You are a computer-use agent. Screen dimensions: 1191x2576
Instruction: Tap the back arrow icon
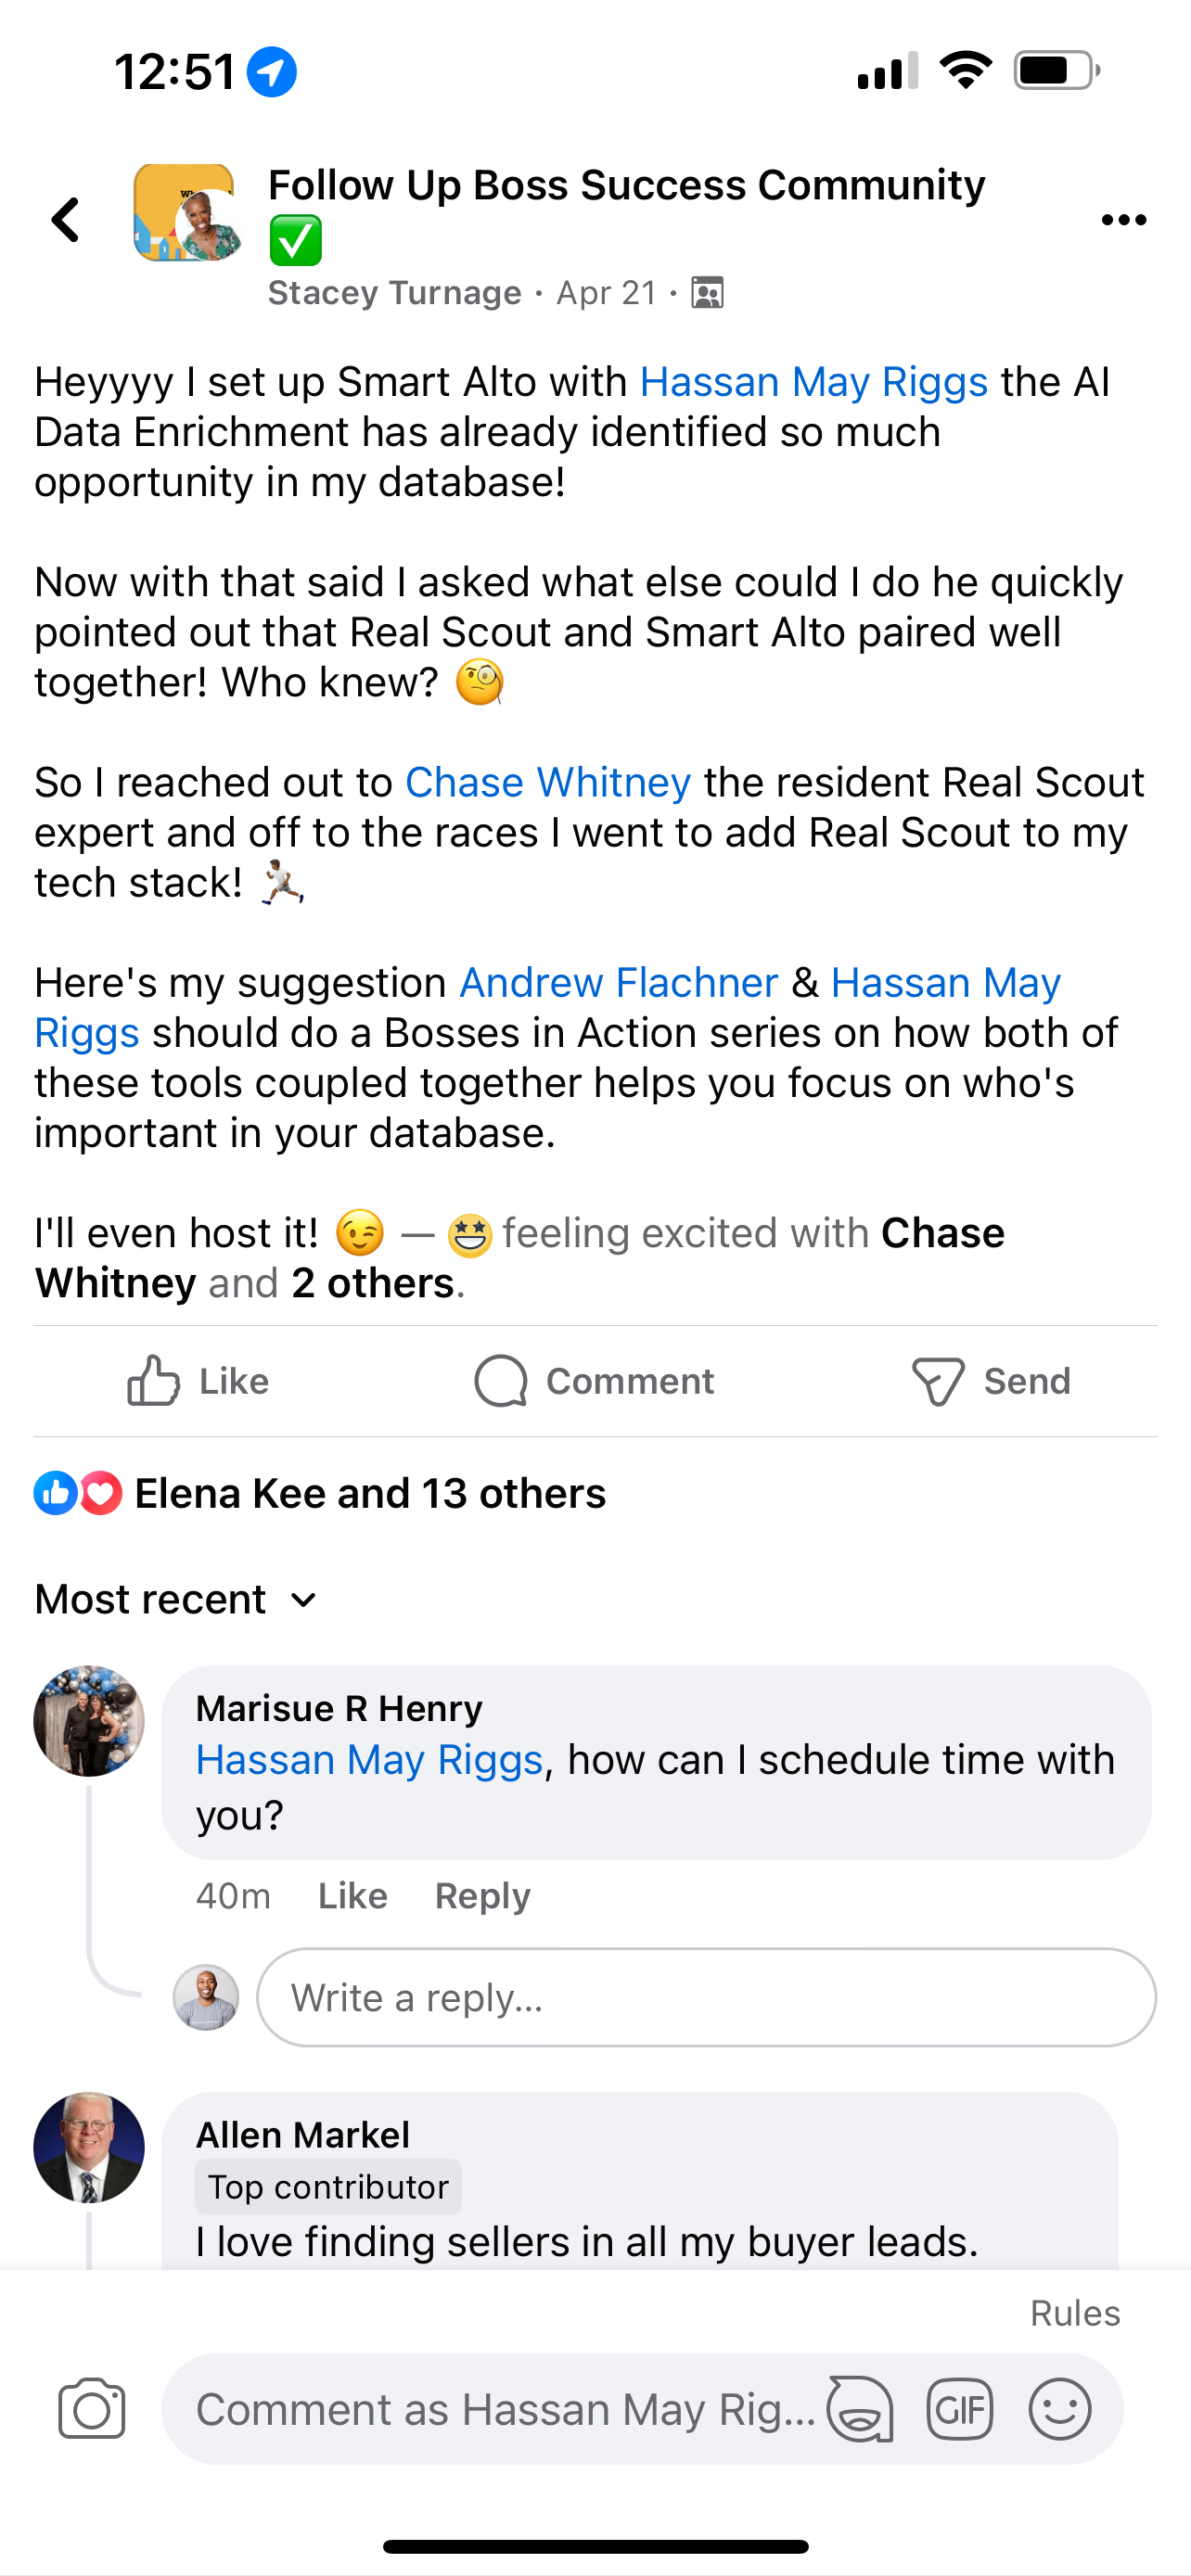click(66, 220)
